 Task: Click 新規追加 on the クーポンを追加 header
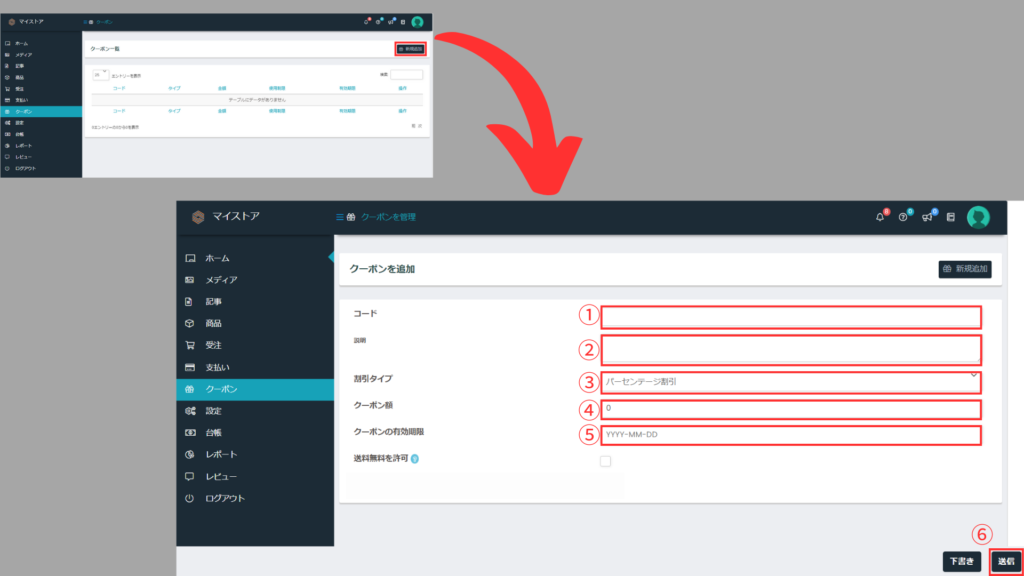(965, 269)
